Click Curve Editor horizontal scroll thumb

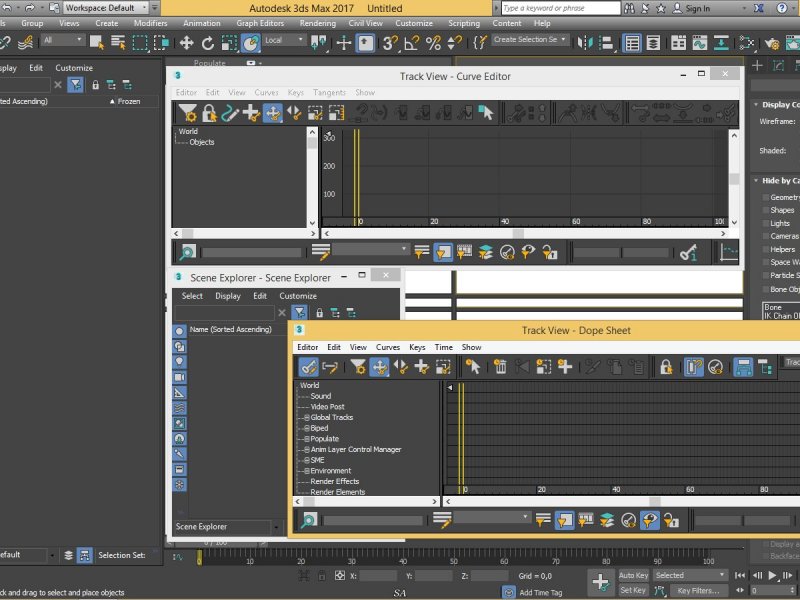(518, 234)
